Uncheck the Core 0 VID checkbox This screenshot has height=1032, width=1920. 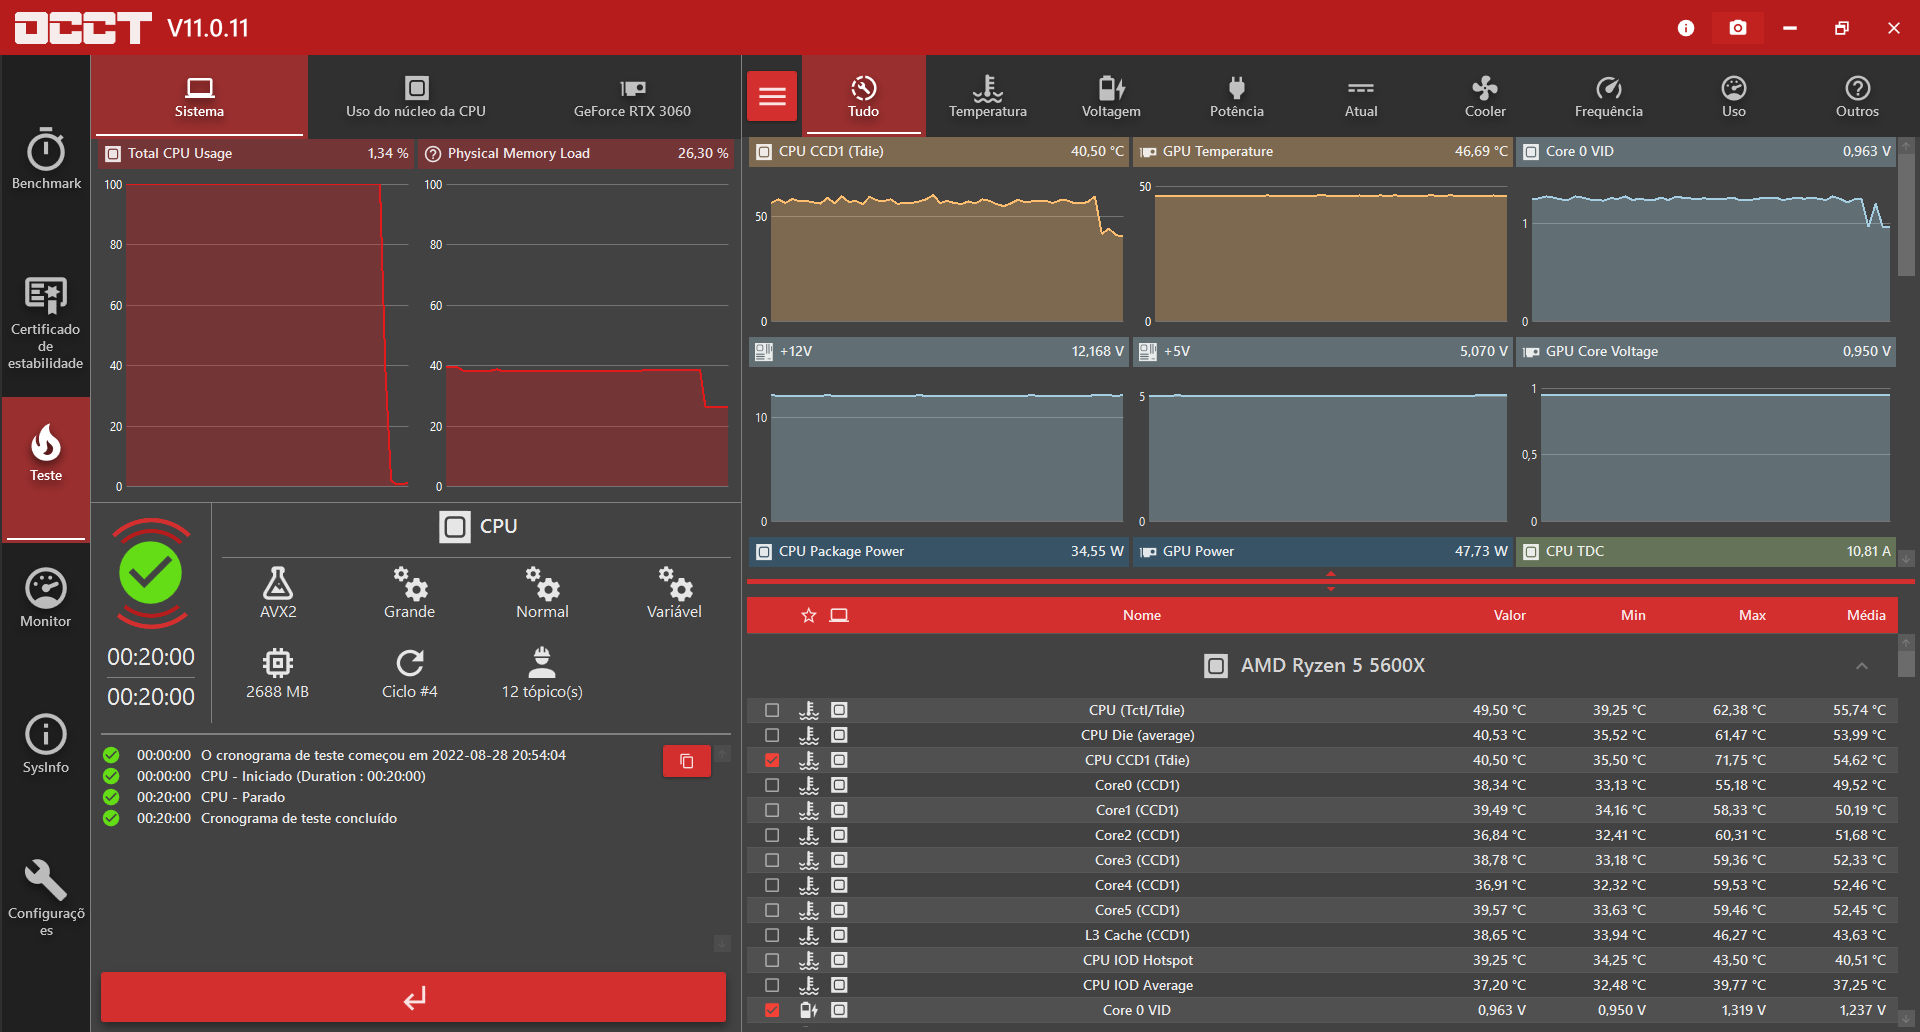772,1010
